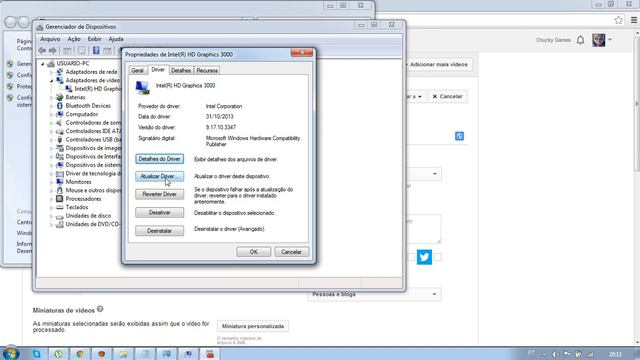Image resolution: width=640 pixels, height=360 pixels.
Task: Click Adicionar mais vídeos on the page
Action: click(x=438, y=64)
